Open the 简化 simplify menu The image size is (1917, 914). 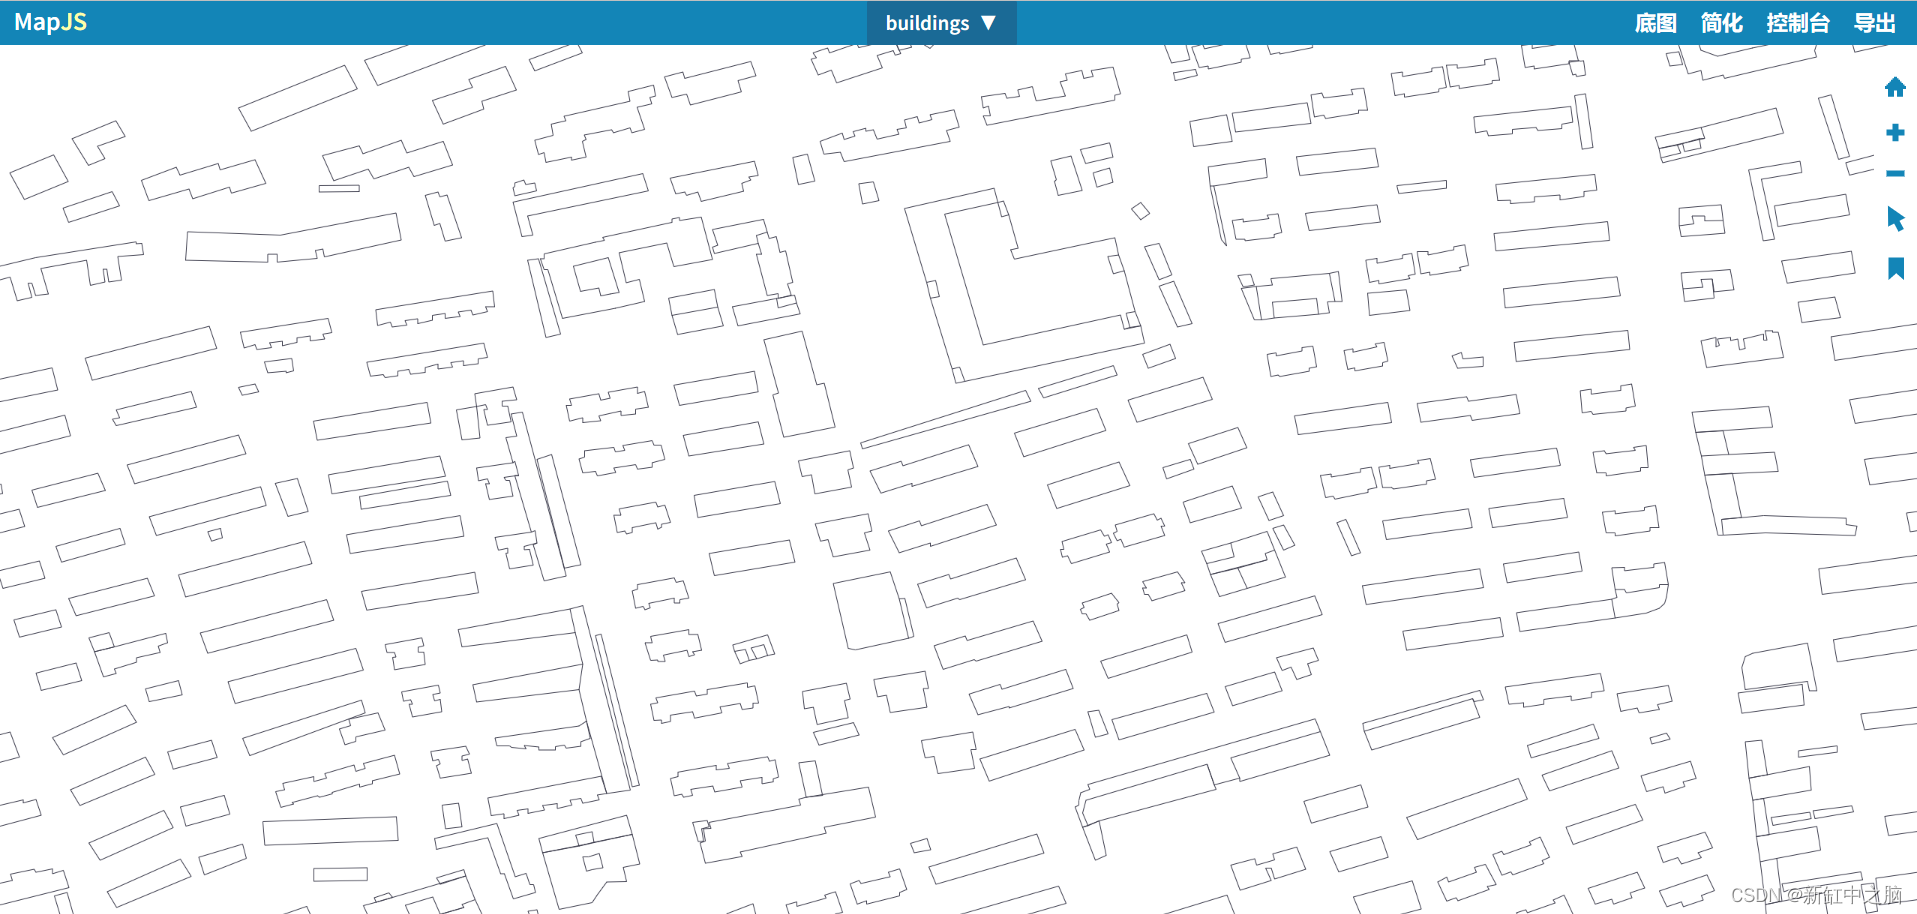click(x=1721, y=23)
